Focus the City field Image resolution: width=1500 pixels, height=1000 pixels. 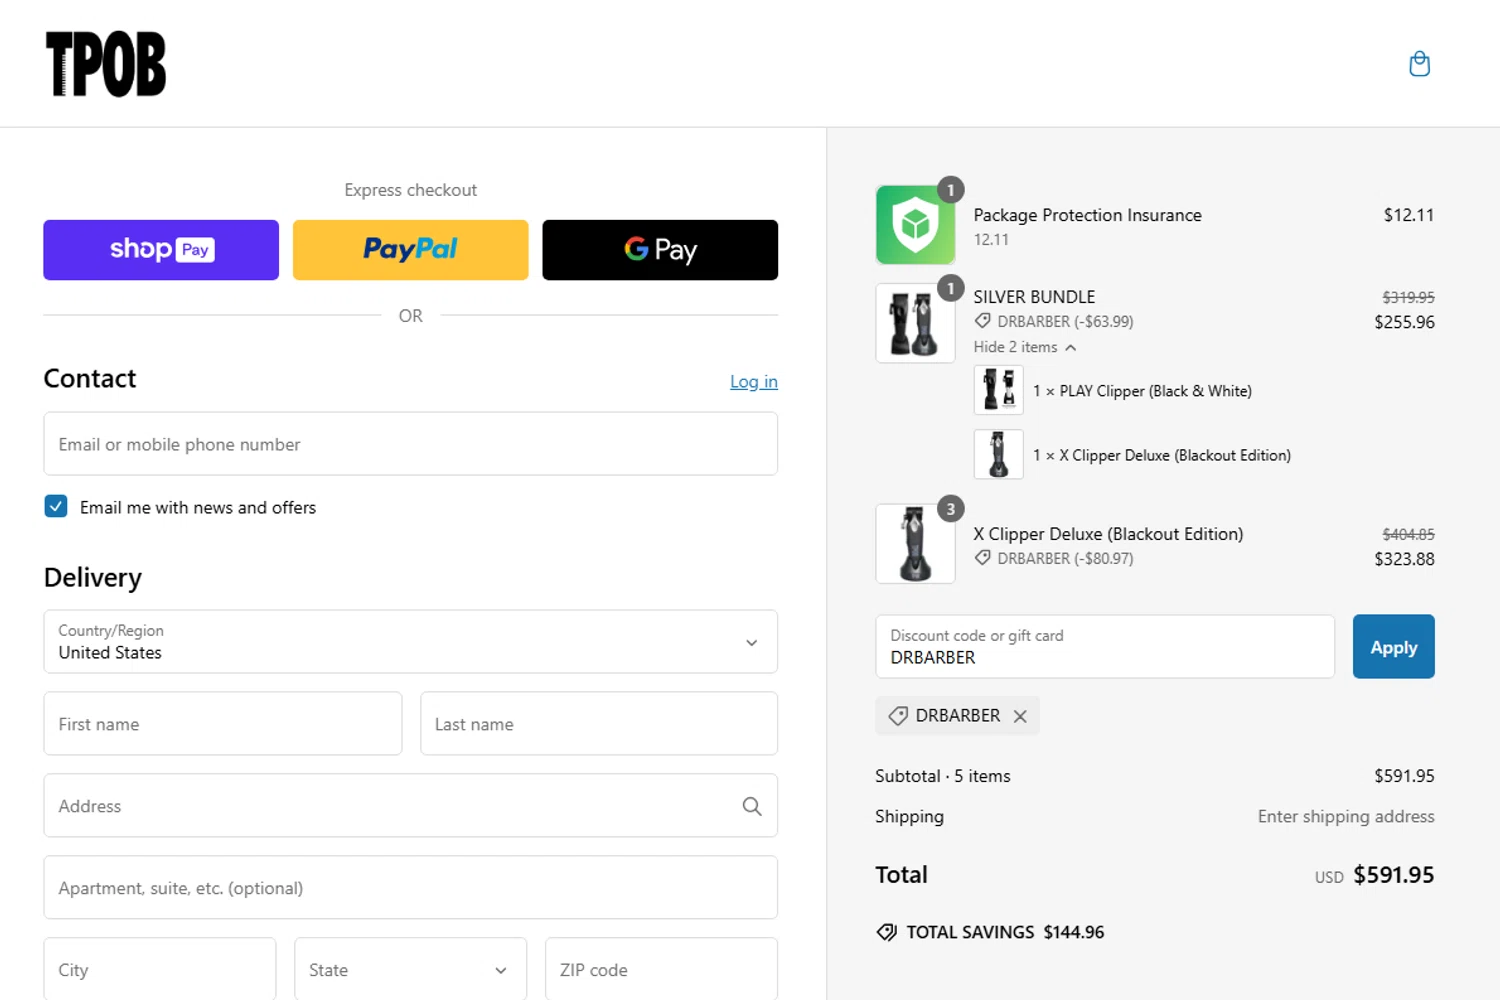(x=160, y=969)
